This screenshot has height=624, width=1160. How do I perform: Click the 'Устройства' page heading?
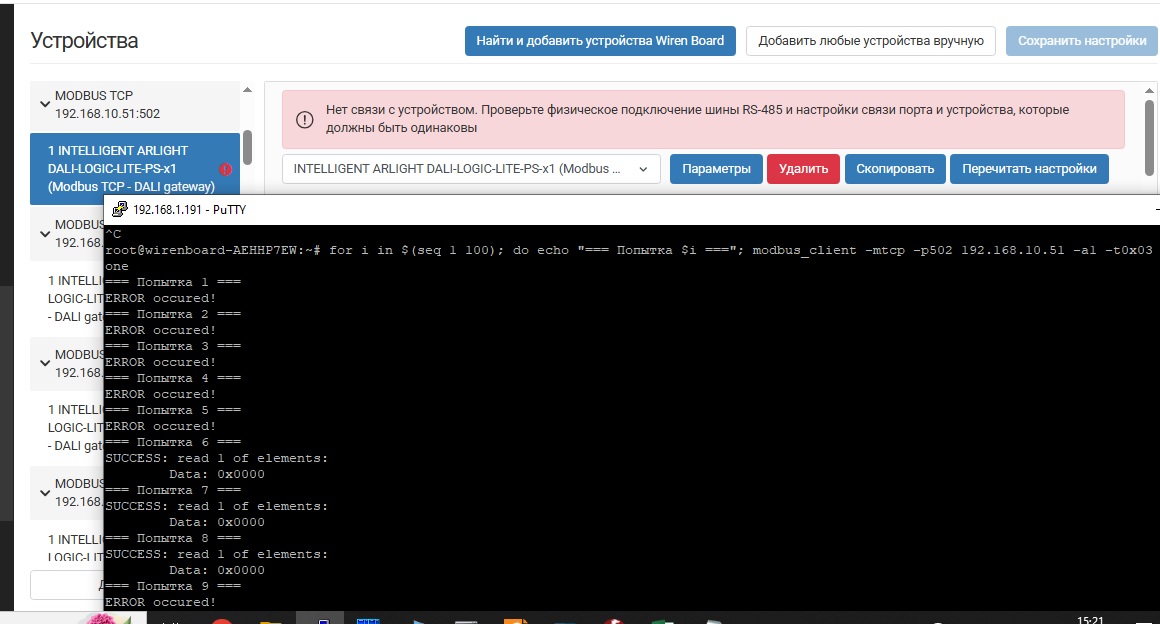84,41
